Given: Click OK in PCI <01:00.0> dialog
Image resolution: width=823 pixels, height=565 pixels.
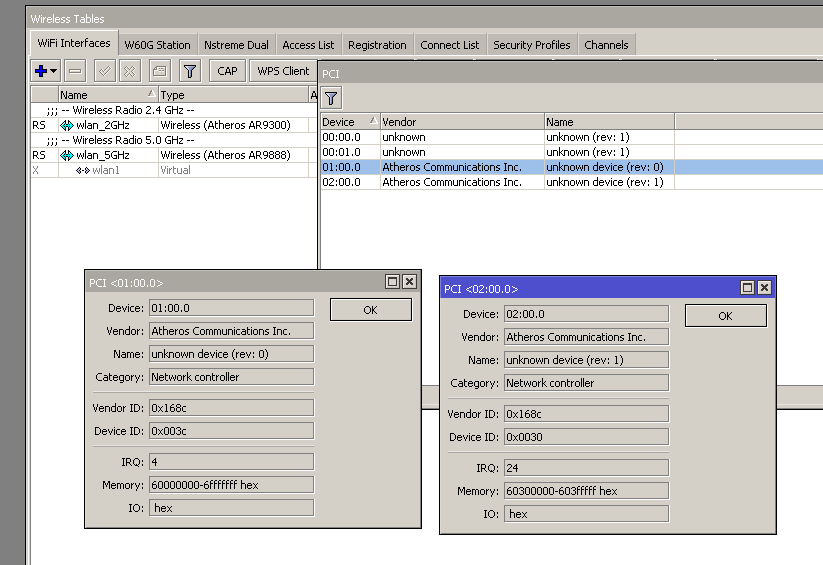Looking at the screenshot, I should click(x=371, y=310).
